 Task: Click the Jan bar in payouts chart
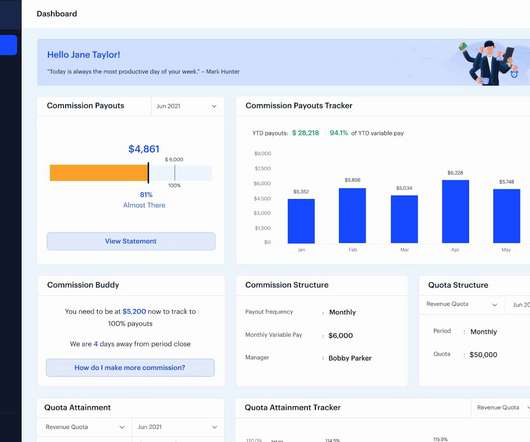pos(301,221)
